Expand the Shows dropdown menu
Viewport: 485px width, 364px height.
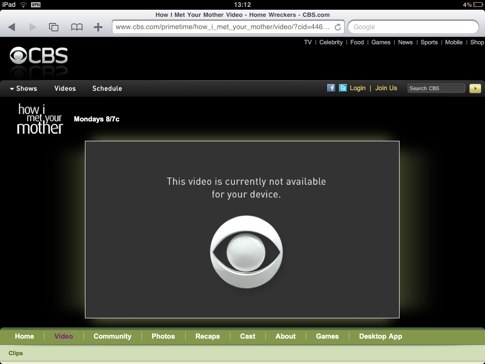pyautogui.click(x=23, y=89)
